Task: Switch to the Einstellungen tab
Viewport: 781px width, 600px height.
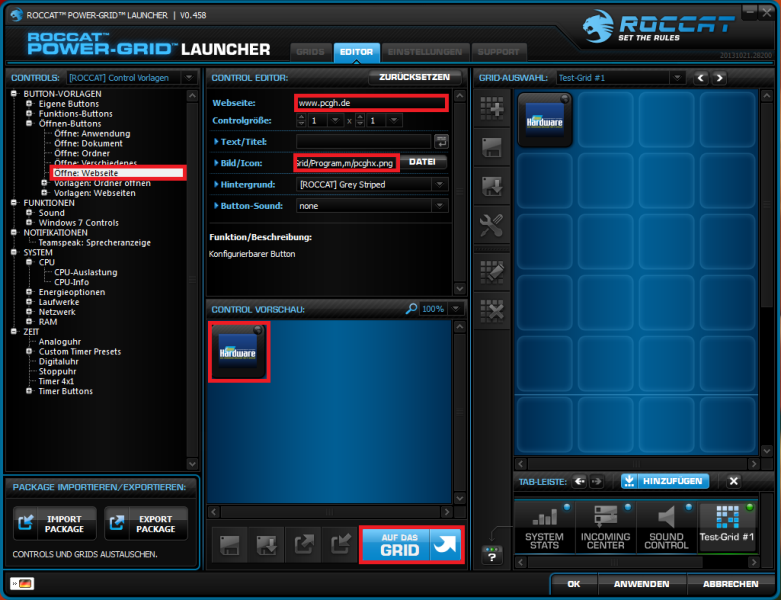Action: [x=425, y=52]
